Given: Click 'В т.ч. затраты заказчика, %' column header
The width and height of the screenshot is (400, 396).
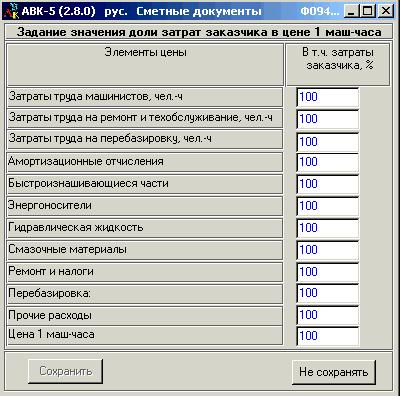Looking at the screenshot, I should tap(338, 65).
